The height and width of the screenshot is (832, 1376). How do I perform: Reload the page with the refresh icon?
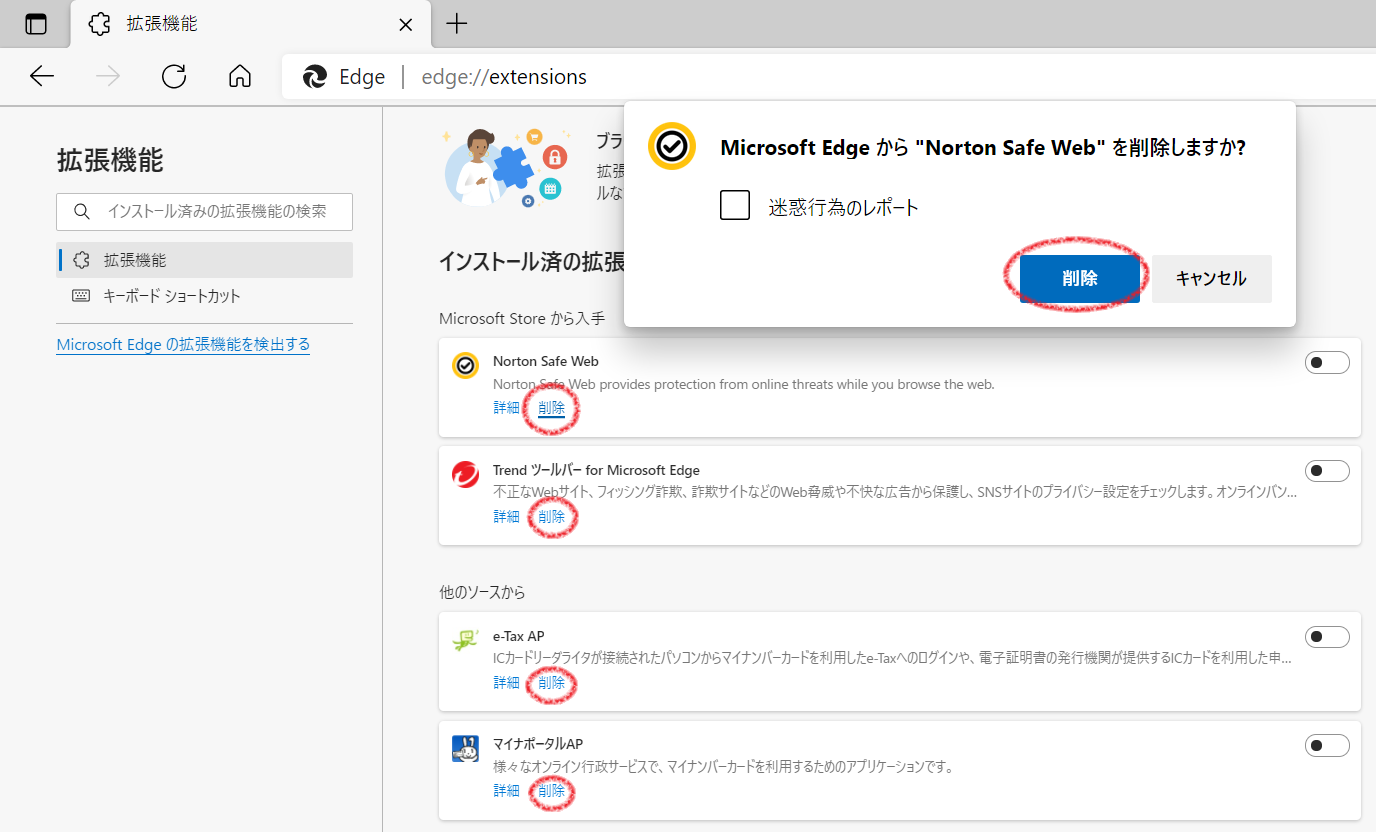point(173,76)
